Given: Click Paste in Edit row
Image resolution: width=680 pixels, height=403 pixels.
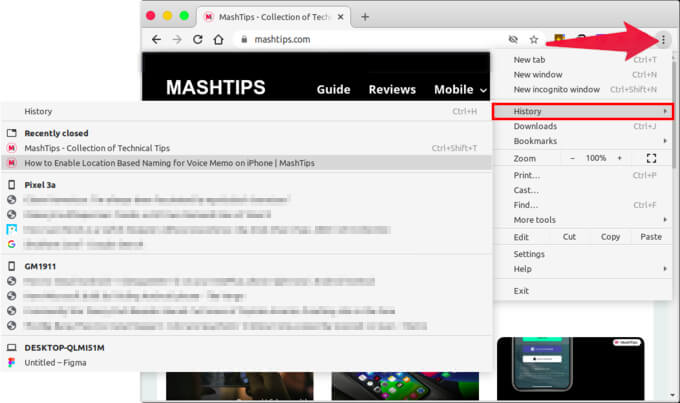Looking at the screenshot, I should click(x=651, y=237).
